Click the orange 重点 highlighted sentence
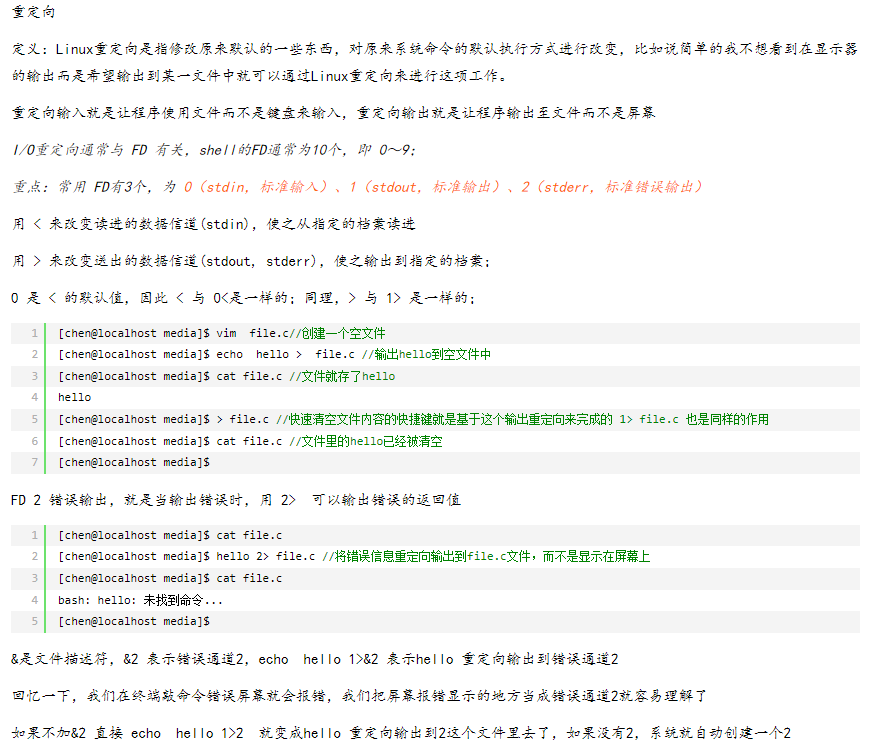The width and height of the screenshot is (872, 747). click(358, 187)
